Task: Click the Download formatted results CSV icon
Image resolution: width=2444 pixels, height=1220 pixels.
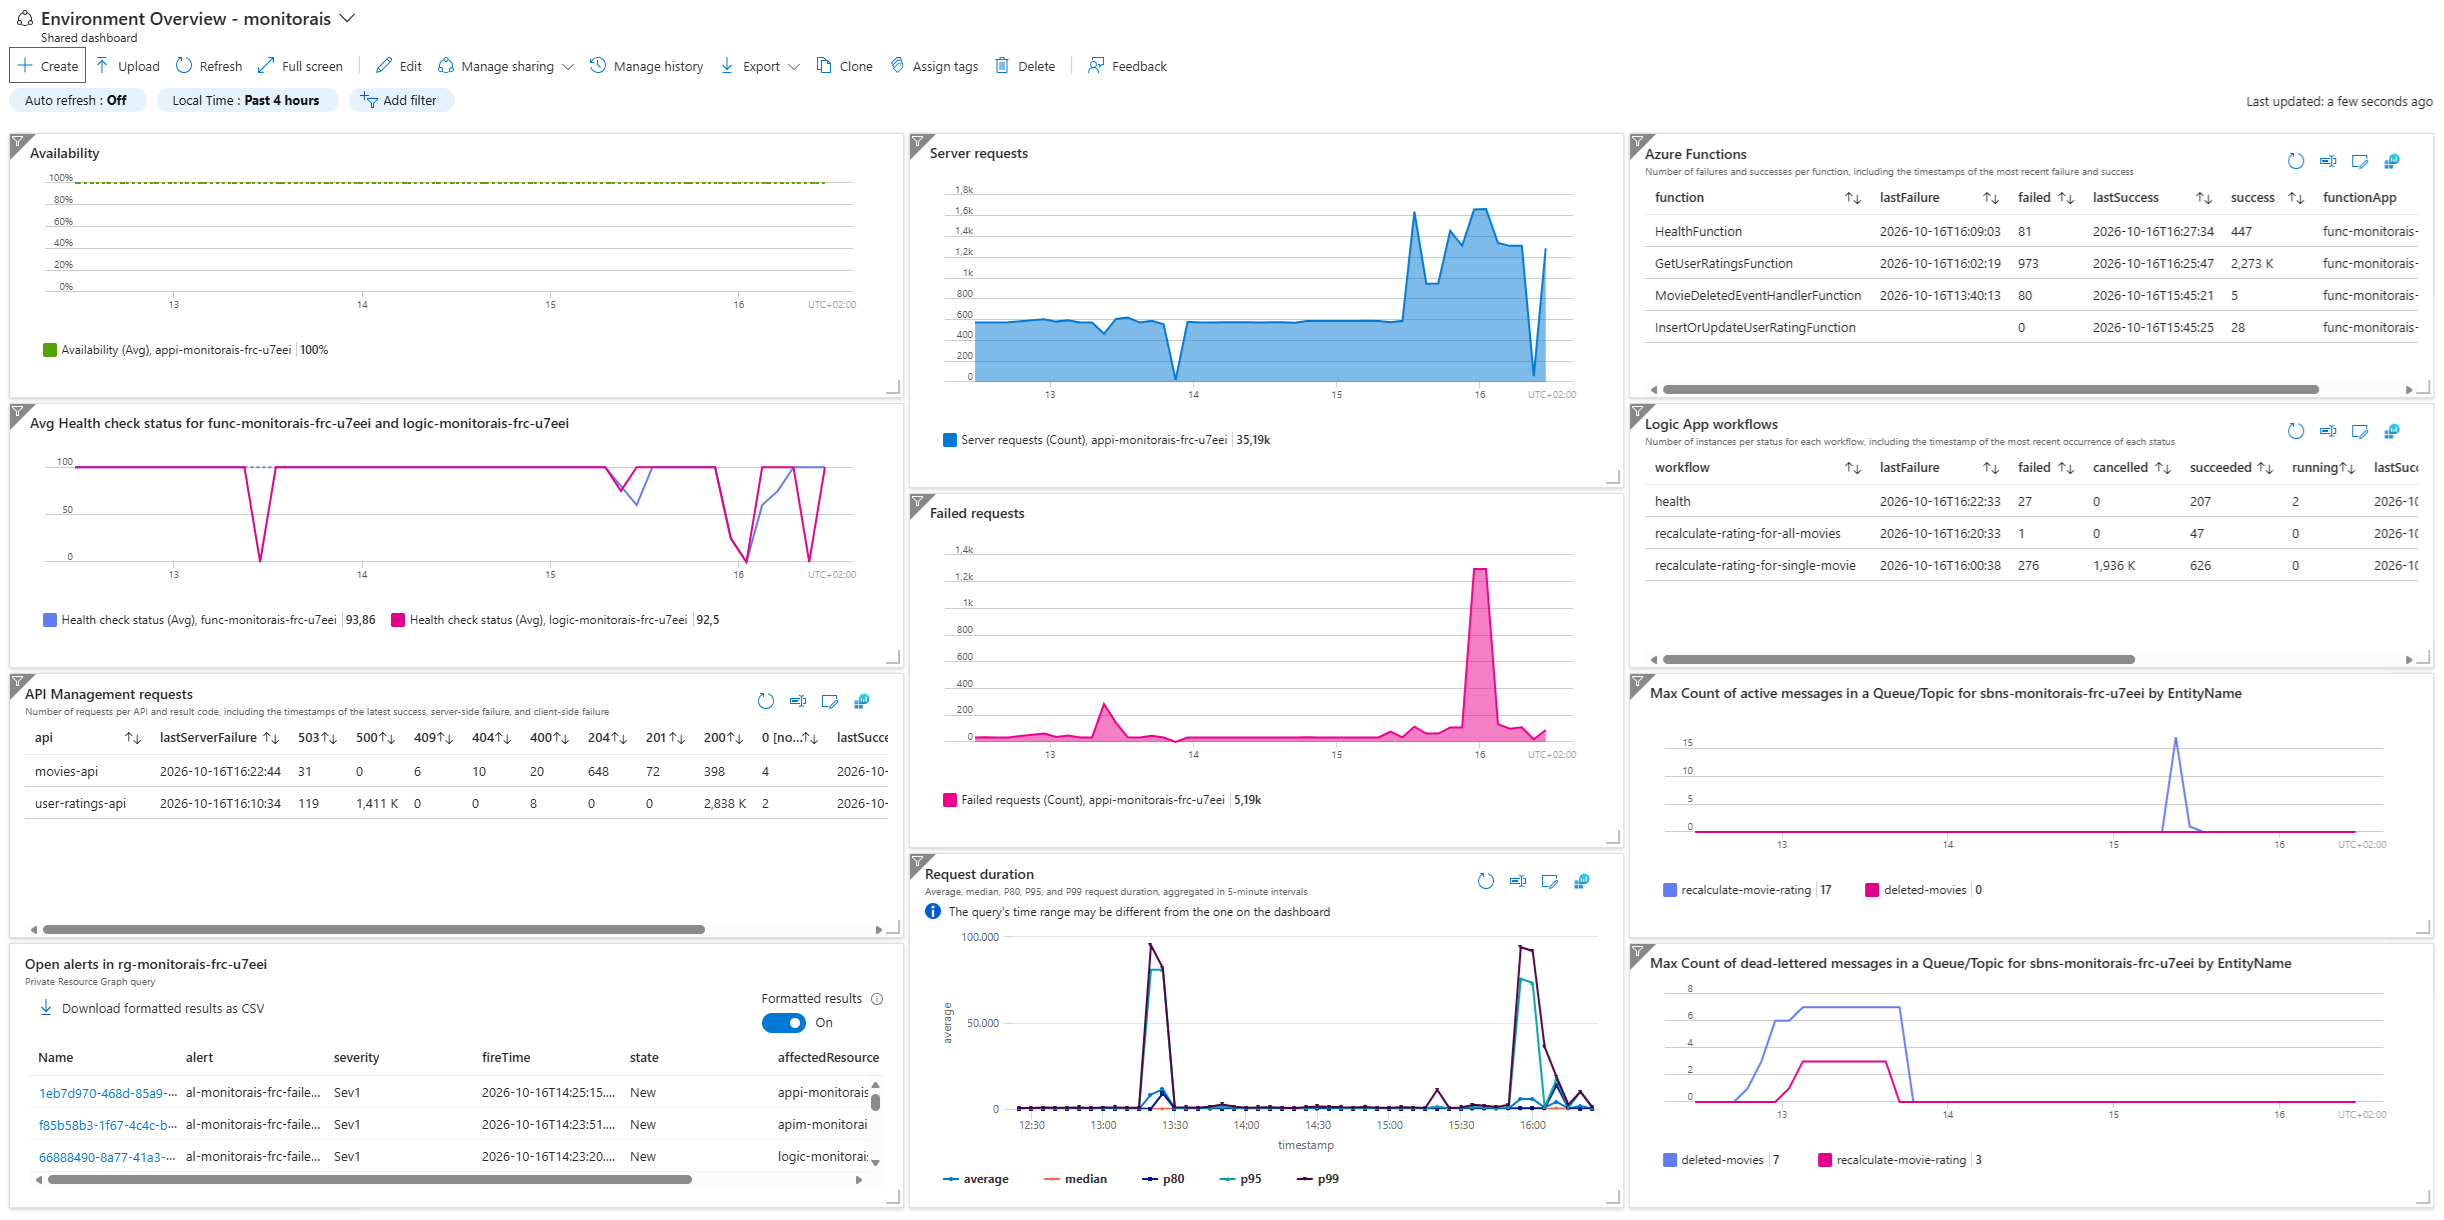Action: point(46,1008)
